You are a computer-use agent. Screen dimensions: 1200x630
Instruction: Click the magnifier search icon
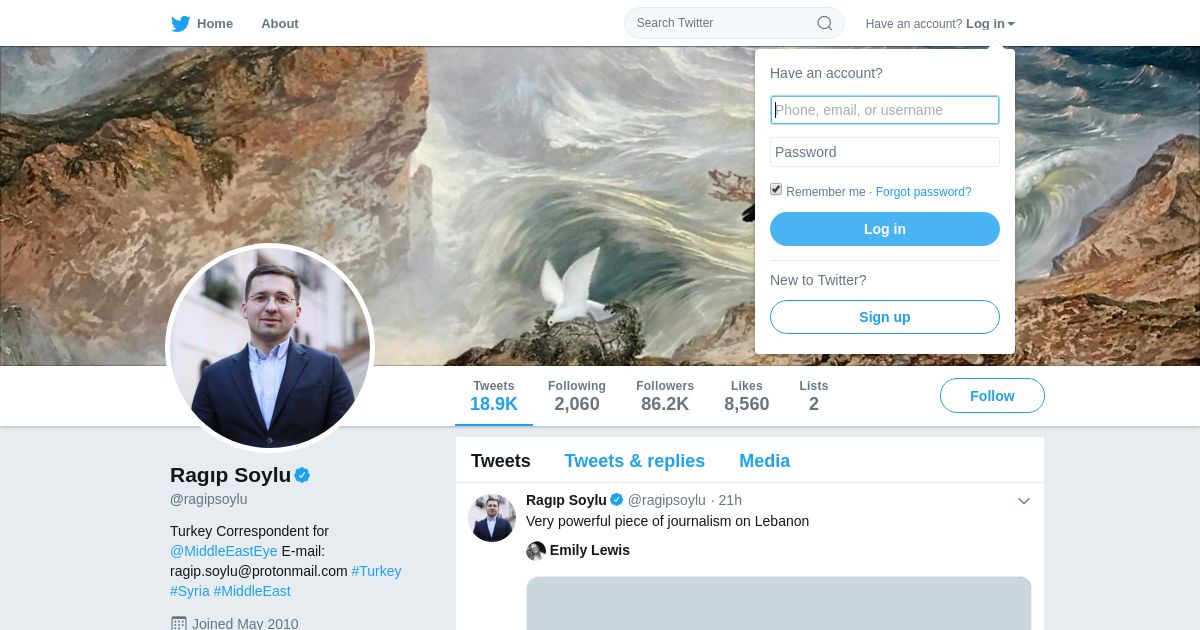(x=825, y=23)
